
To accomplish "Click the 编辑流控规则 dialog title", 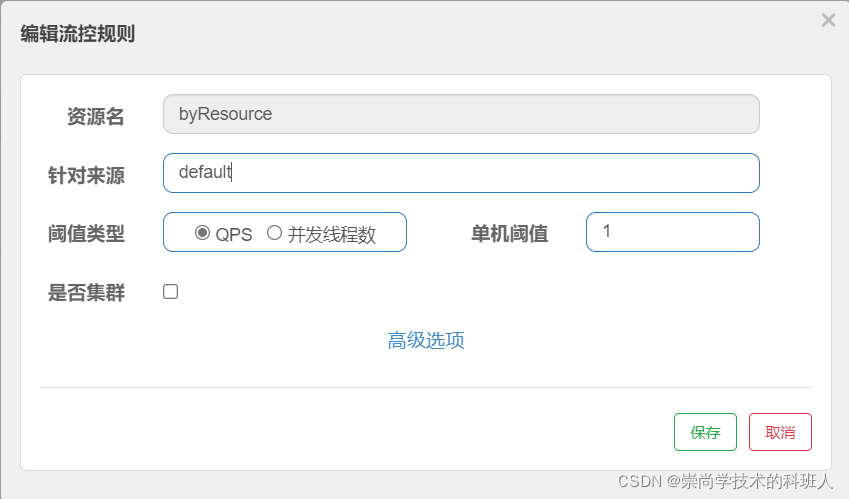I will pos(77,34).
